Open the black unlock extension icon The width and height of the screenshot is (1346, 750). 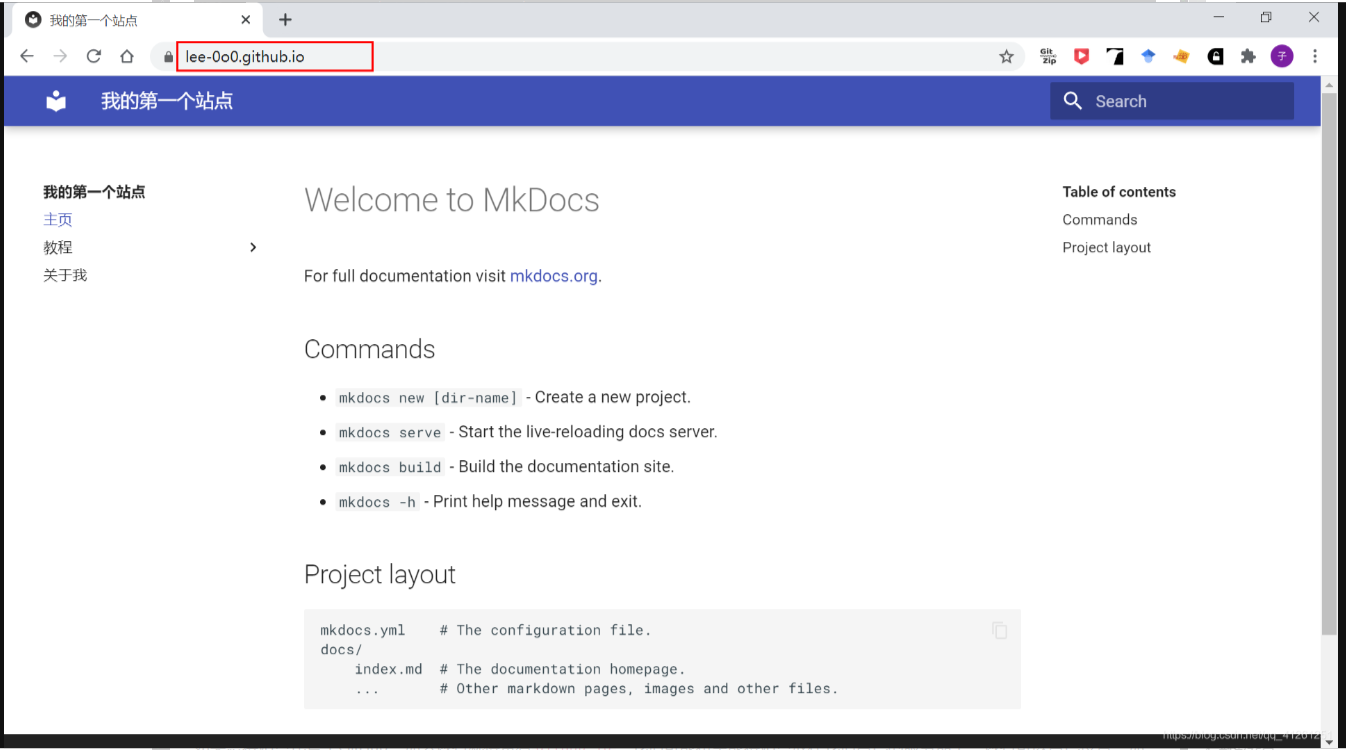(x=1215, y=57)
